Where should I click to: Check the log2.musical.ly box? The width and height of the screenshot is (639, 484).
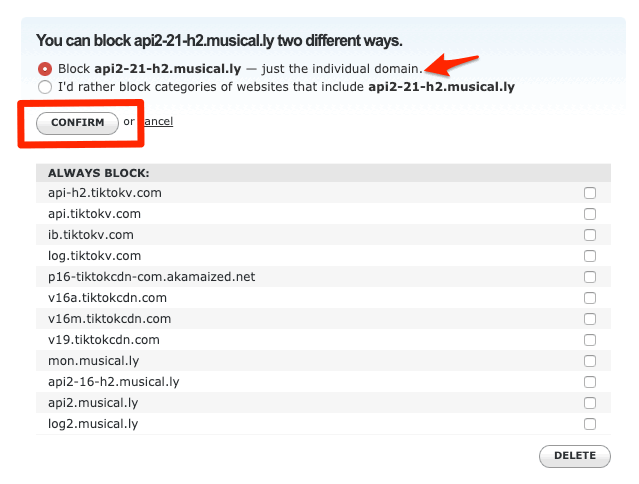pos(590,424)
